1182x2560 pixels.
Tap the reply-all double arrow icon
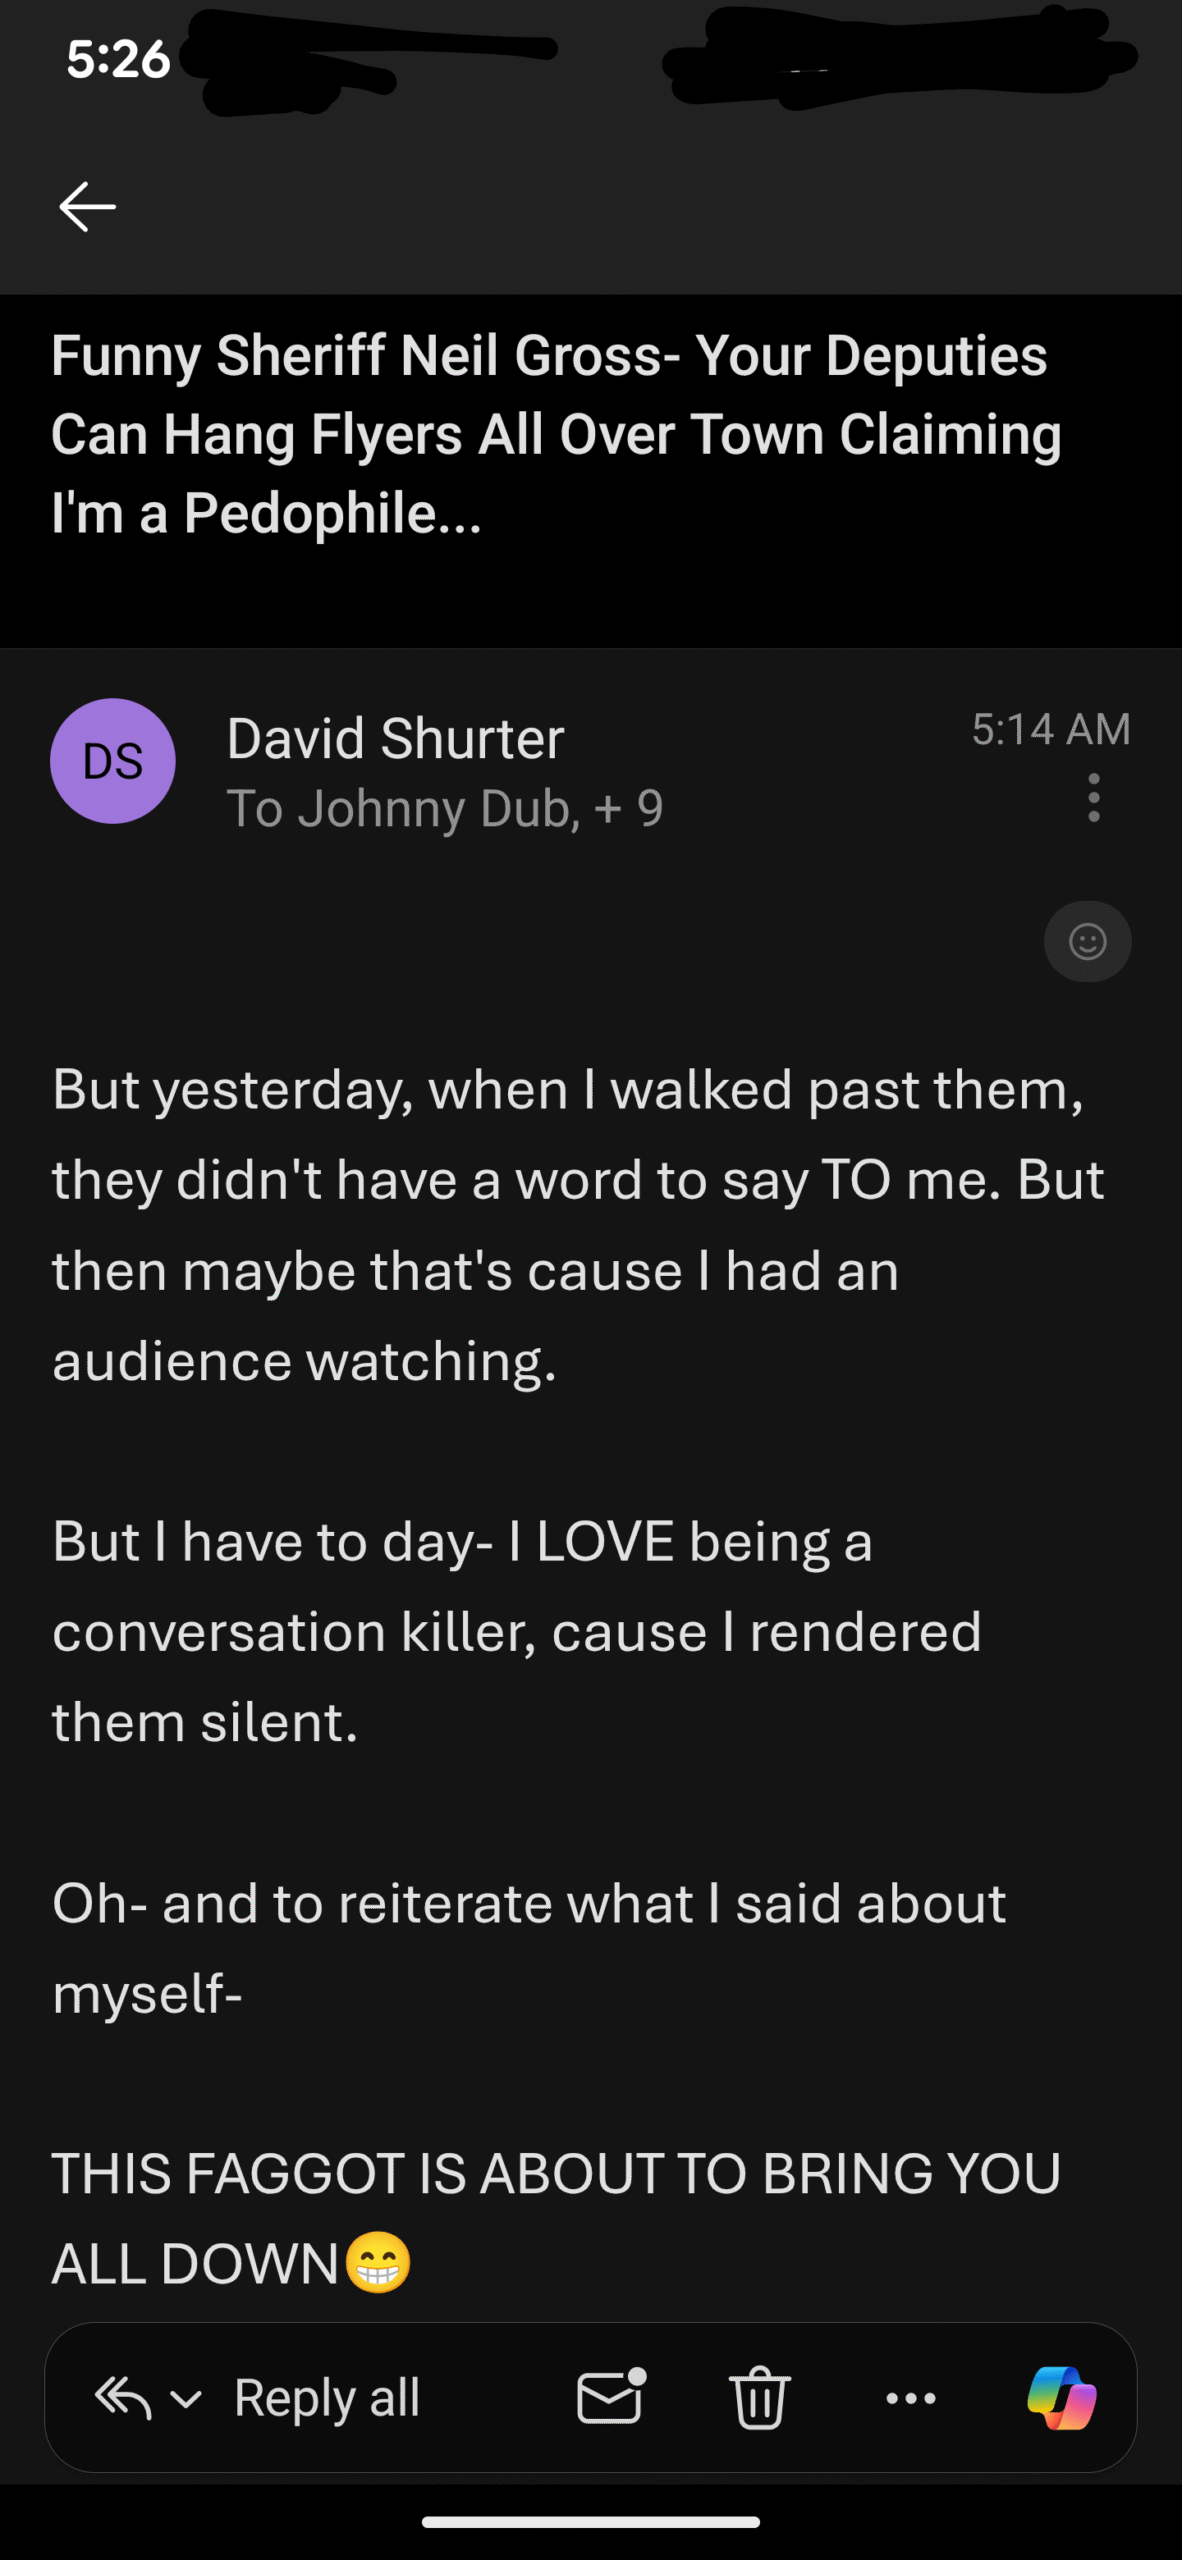click(x=122, y=2397)
